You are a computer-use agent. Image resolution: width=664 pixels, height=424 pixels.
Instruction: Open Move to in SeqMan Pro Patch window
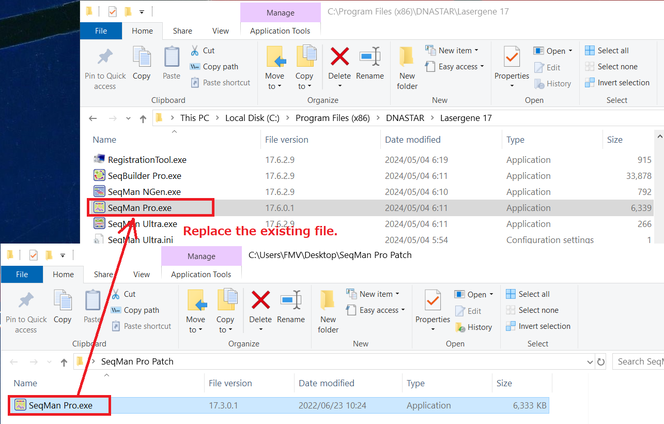(x=196, y=311)
